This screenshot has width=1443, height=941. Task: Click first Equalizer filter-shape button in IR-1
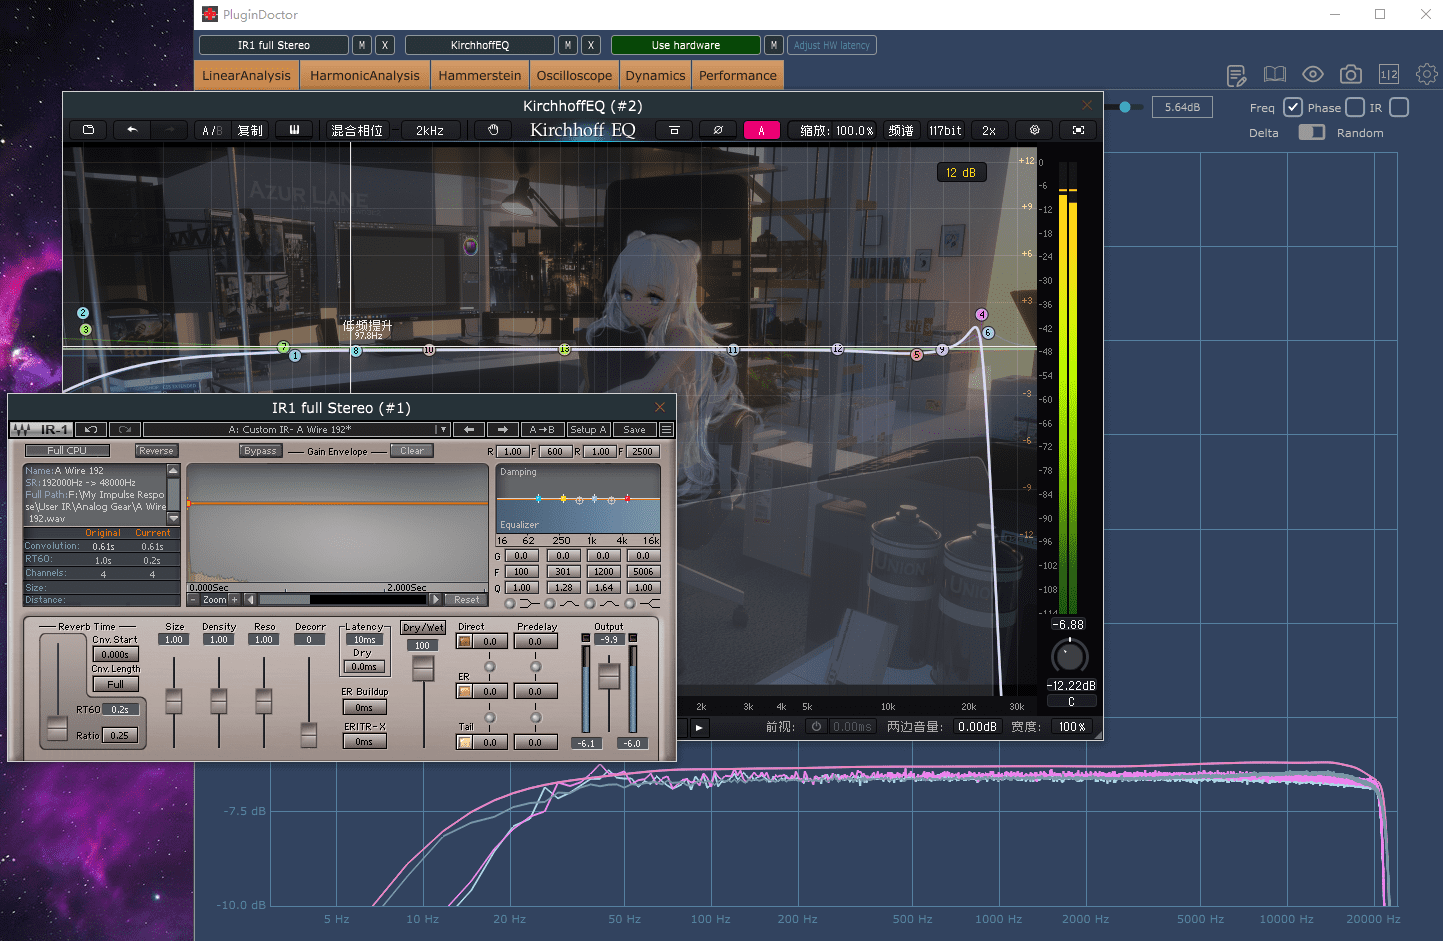pyautogui.click(x=510, y=604)
